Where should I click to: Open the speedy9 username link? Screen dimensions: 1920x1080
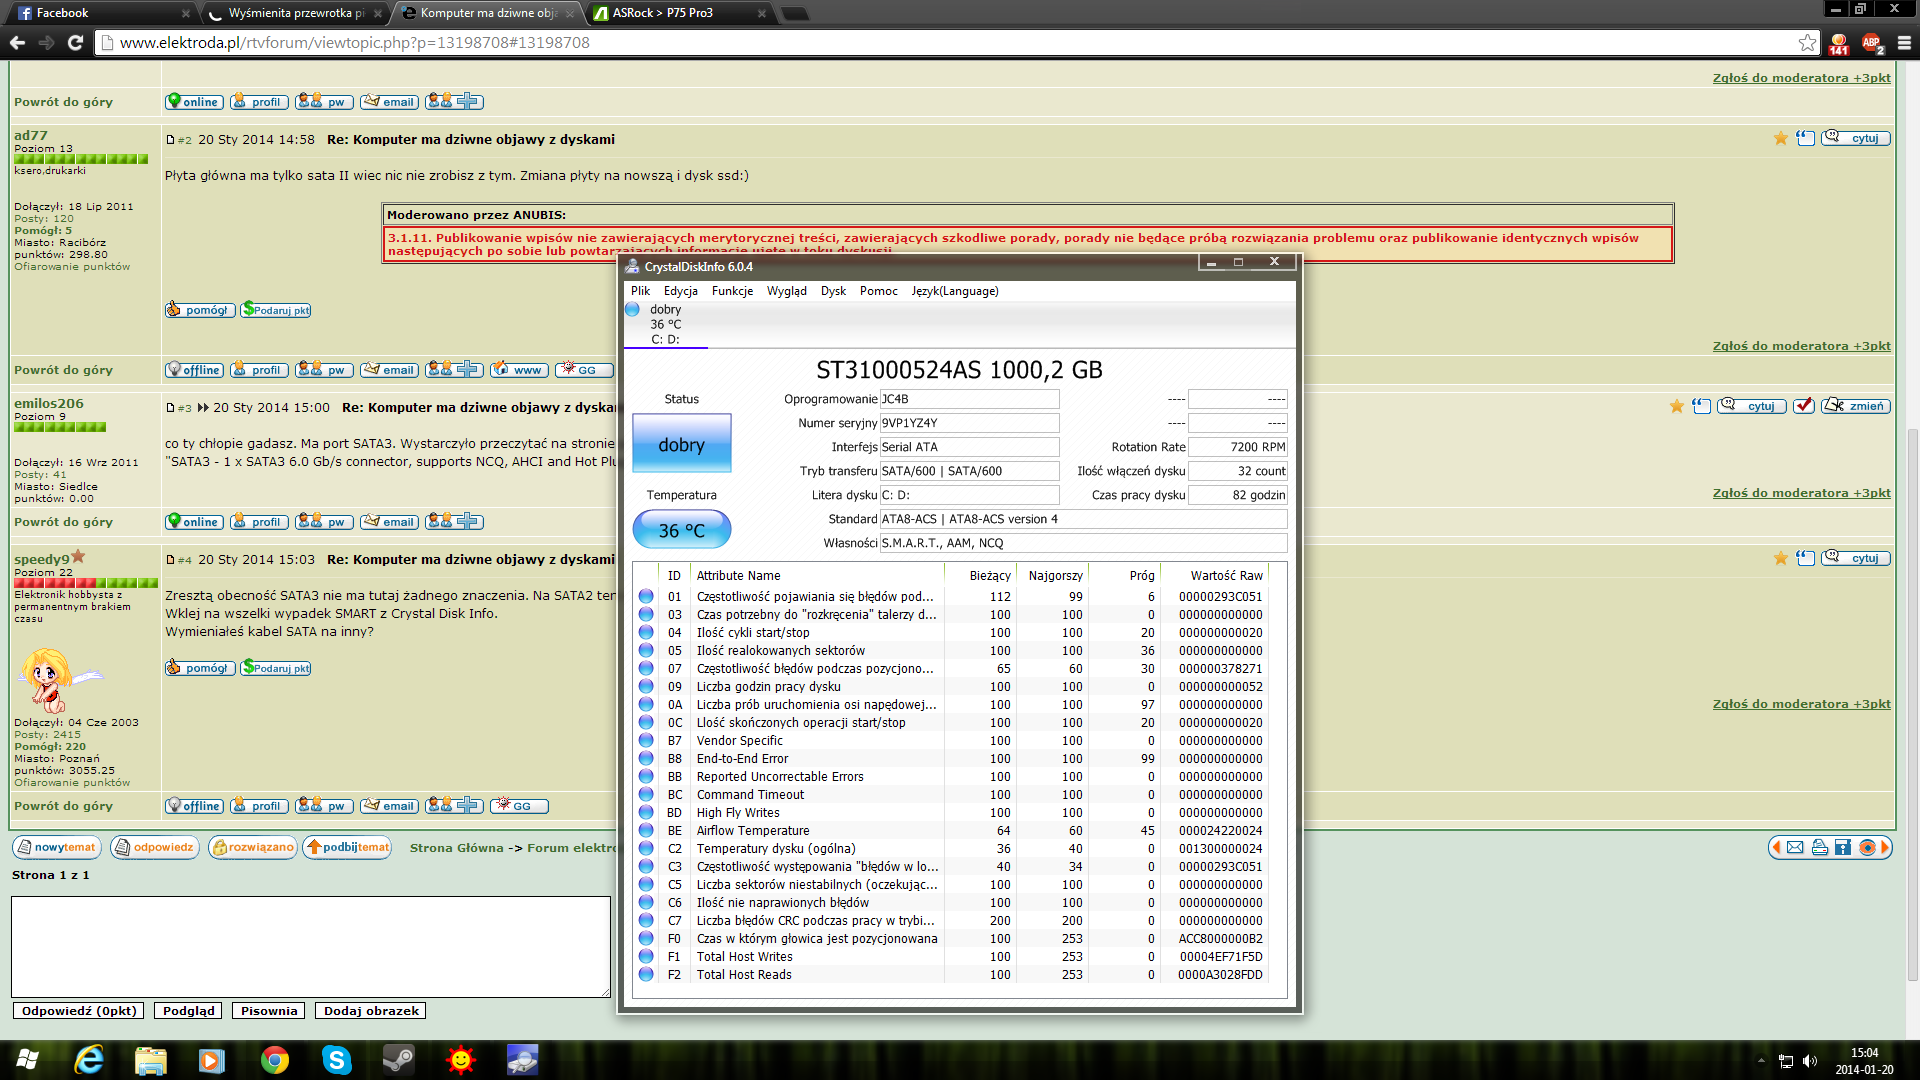coord(42,559)
